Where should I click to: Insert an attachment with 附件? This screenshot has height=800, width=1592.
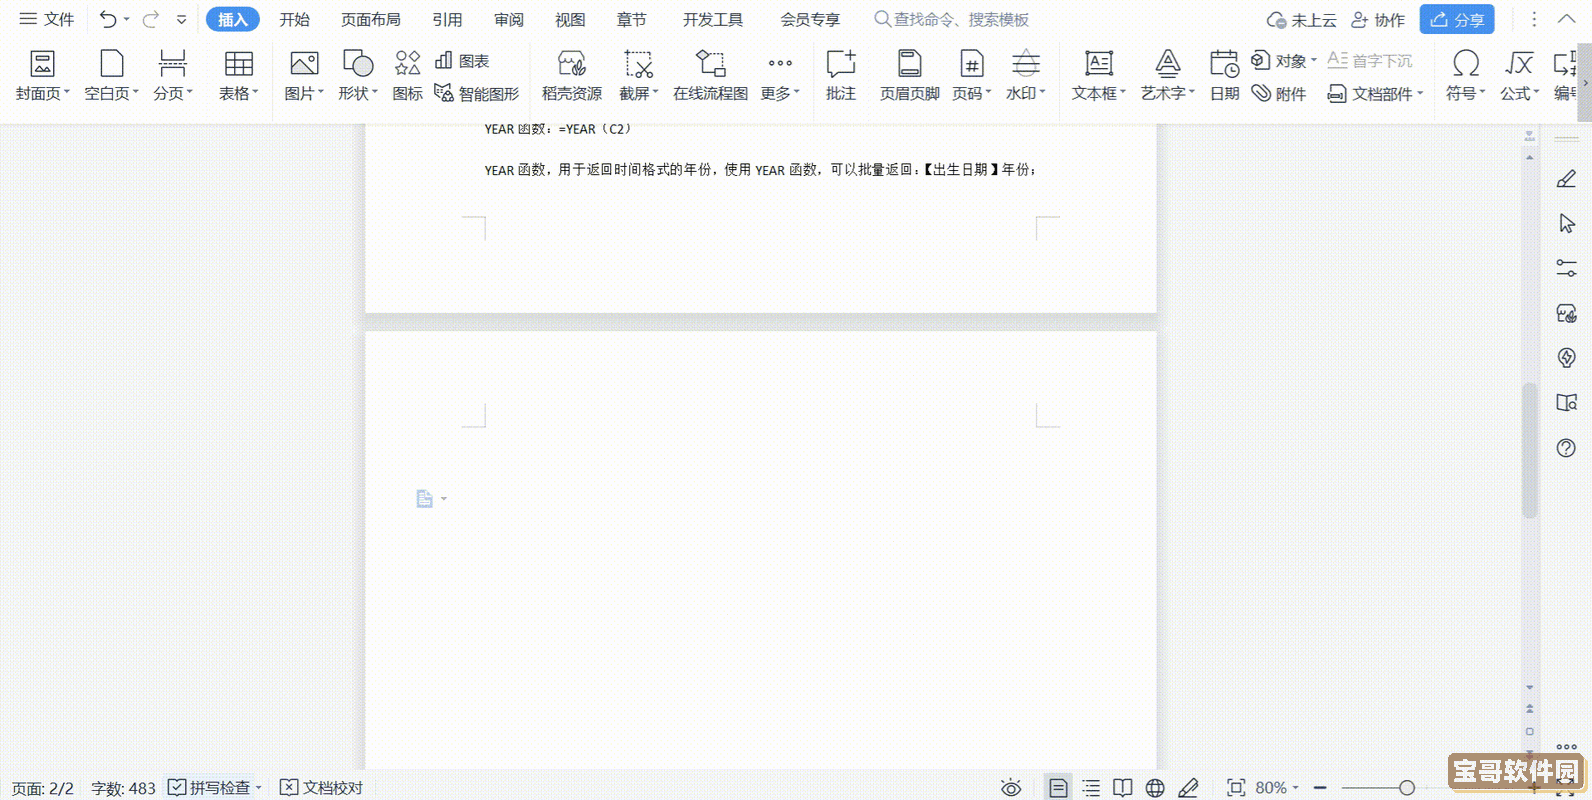pyautogui.click(x=1279, y=93)
